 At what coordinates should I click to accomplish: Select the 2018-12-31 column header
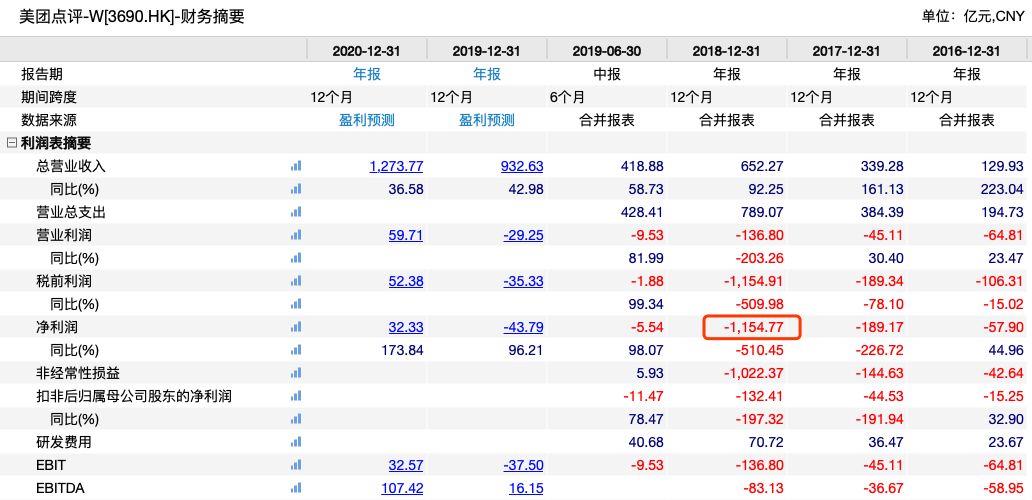coord(726,51)
